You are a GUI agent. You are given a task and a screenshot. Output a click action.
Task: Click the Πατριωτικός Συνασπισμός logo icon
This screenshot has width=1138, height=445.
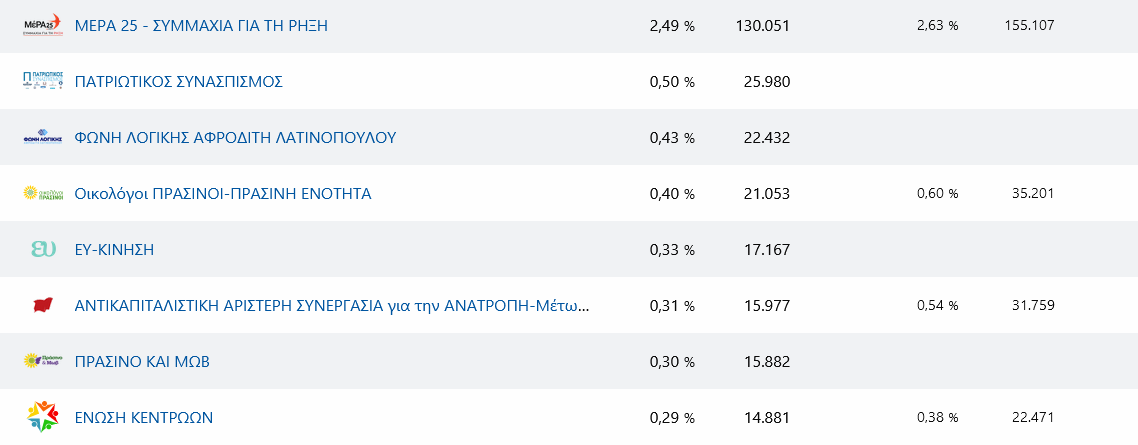pyautogui.click(x=43, y=81)
